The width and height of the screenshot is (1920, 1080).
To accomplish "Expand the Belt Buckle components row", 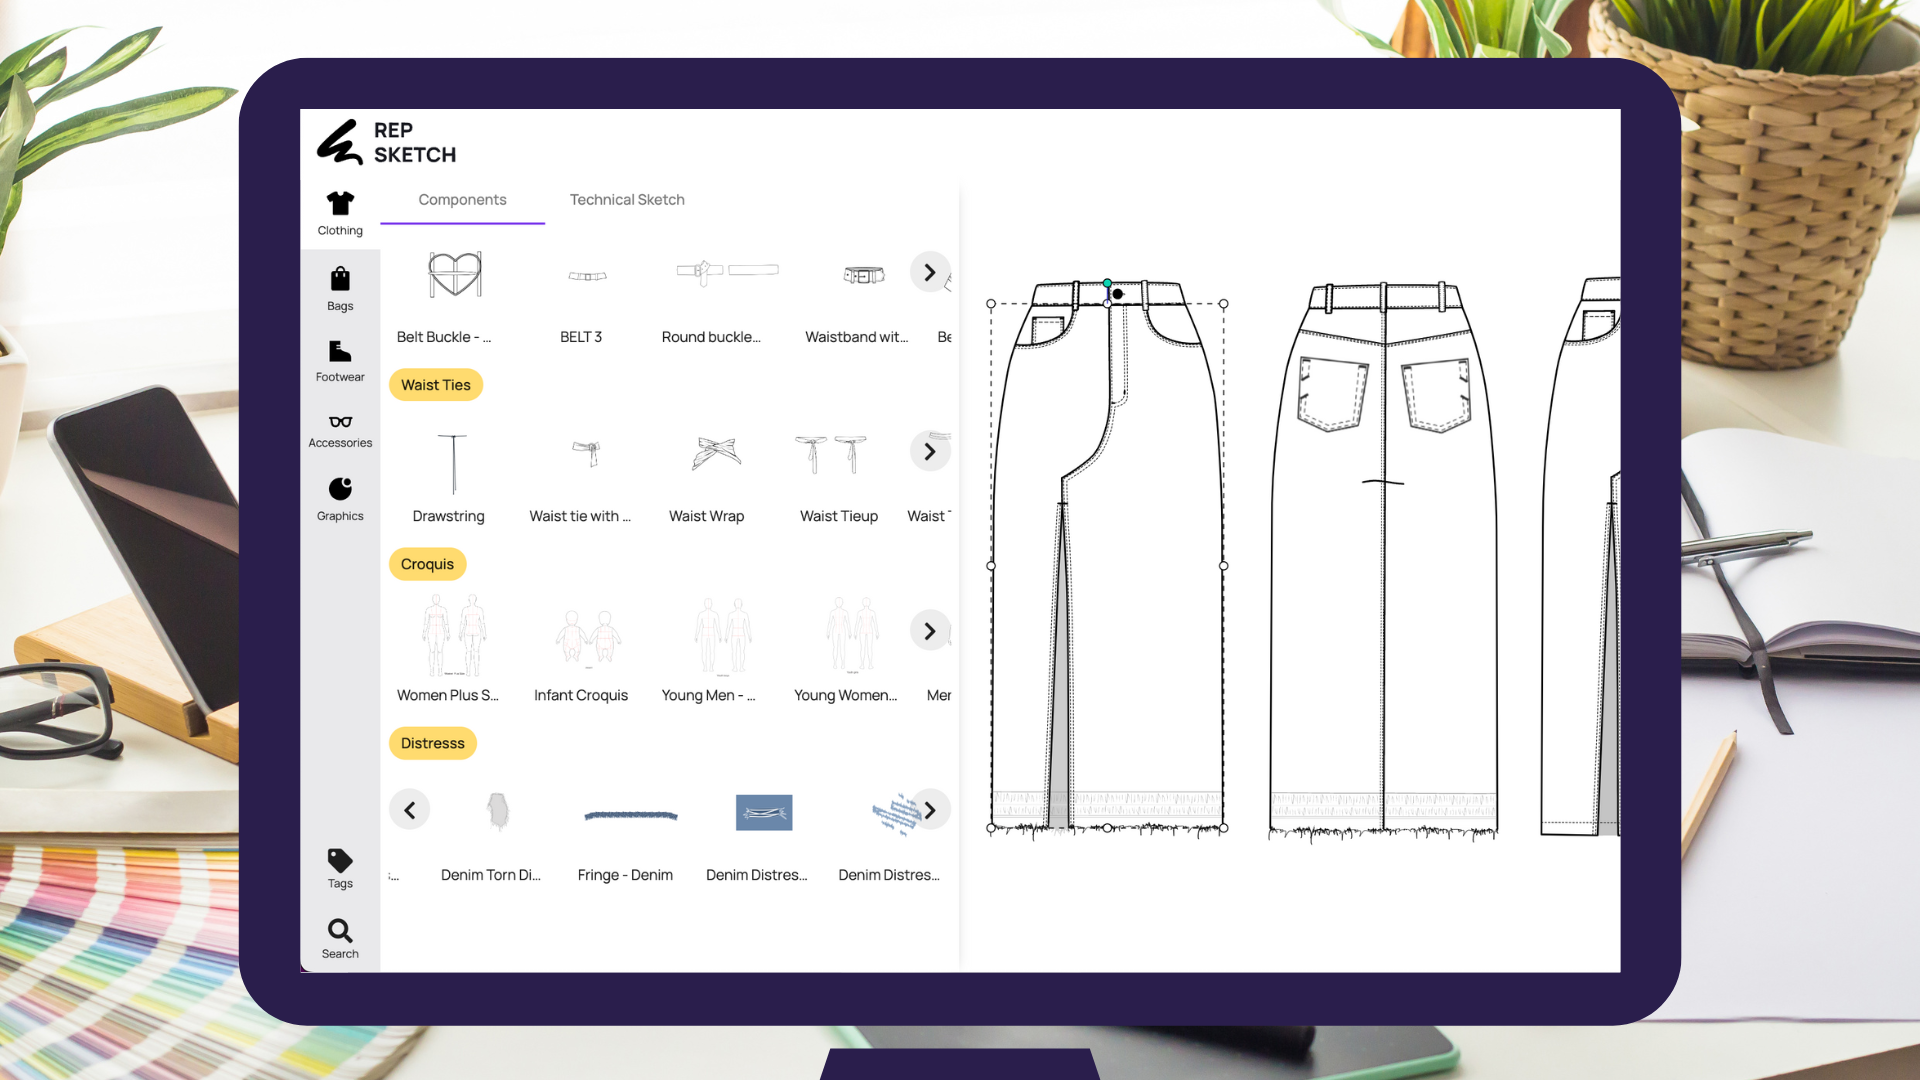I will click(x=930, y=273).
